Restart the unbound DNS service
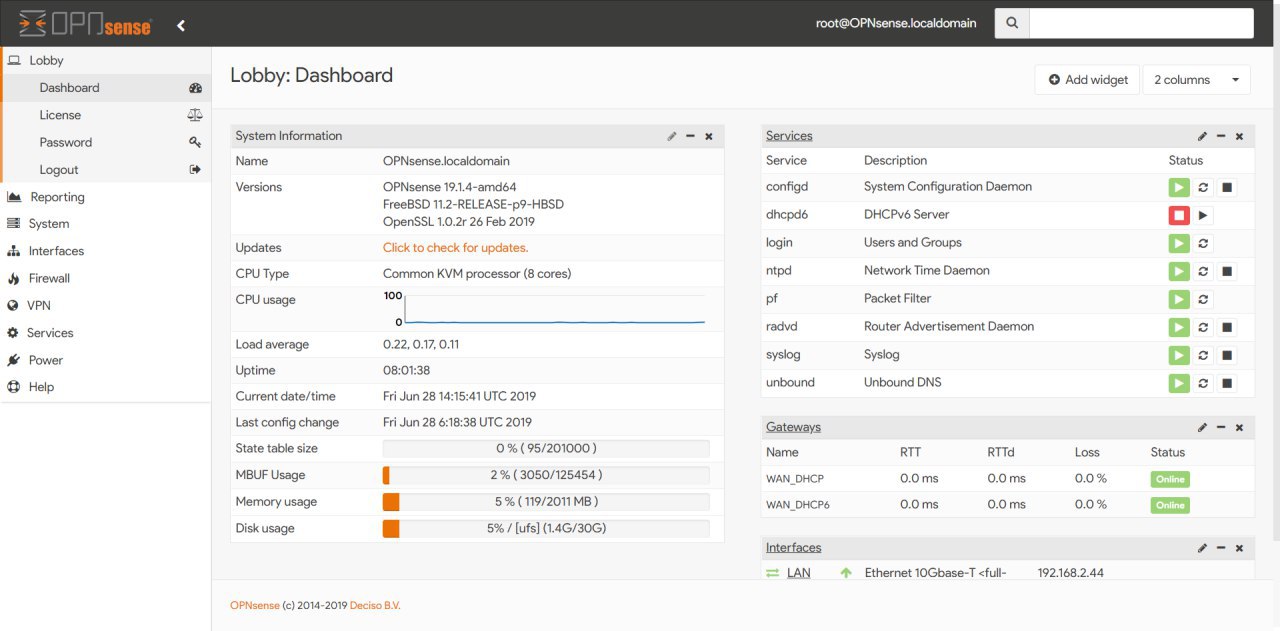Image resolution: width=1280 pixels, height=631 pixels. coord(1204,383)
